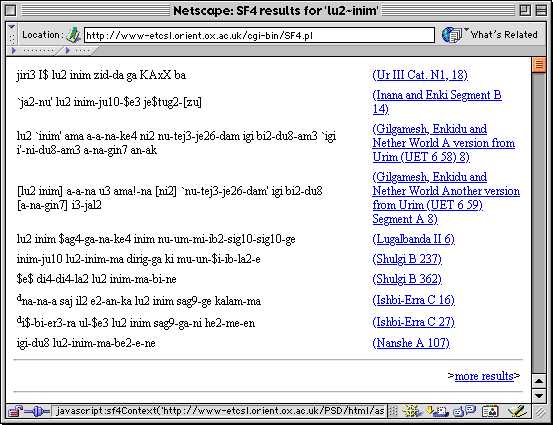Follow the more results link
Image resolution: width=553 pixels, height=425 pixels.
pyautogui.click(x=484, y=376)
